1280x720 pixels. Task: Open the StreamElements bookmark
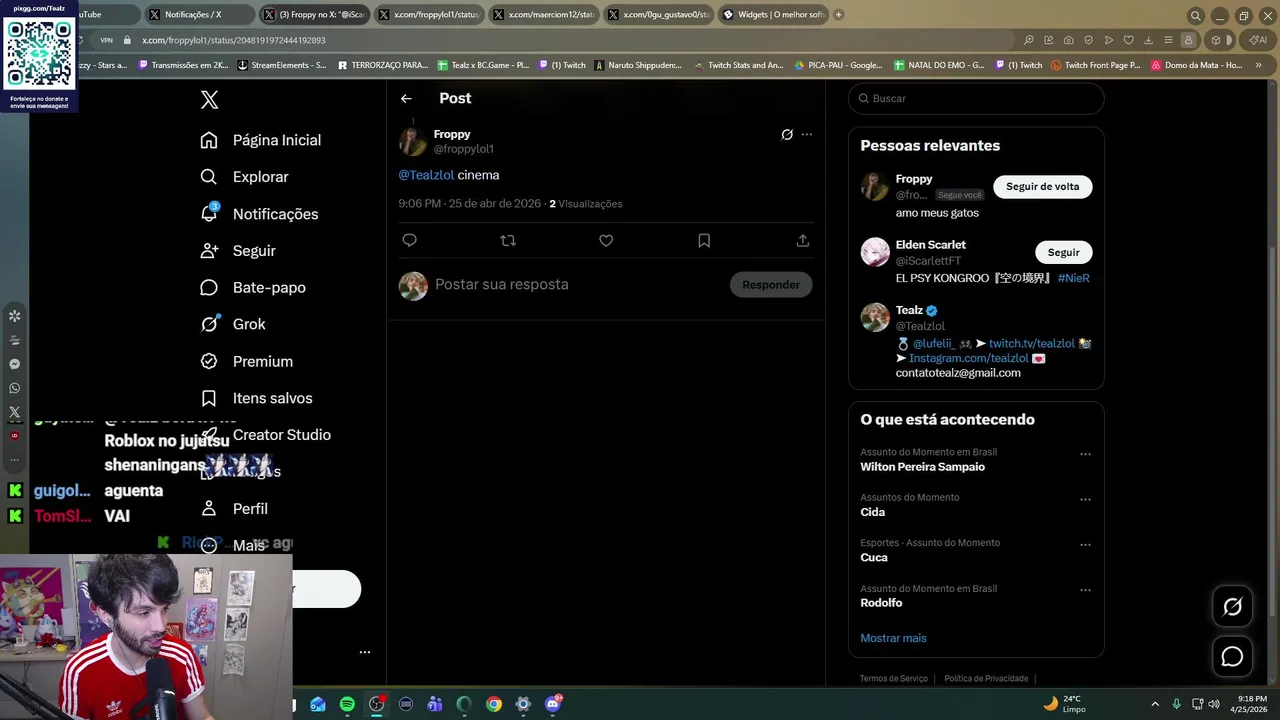(x=282, y=65)
